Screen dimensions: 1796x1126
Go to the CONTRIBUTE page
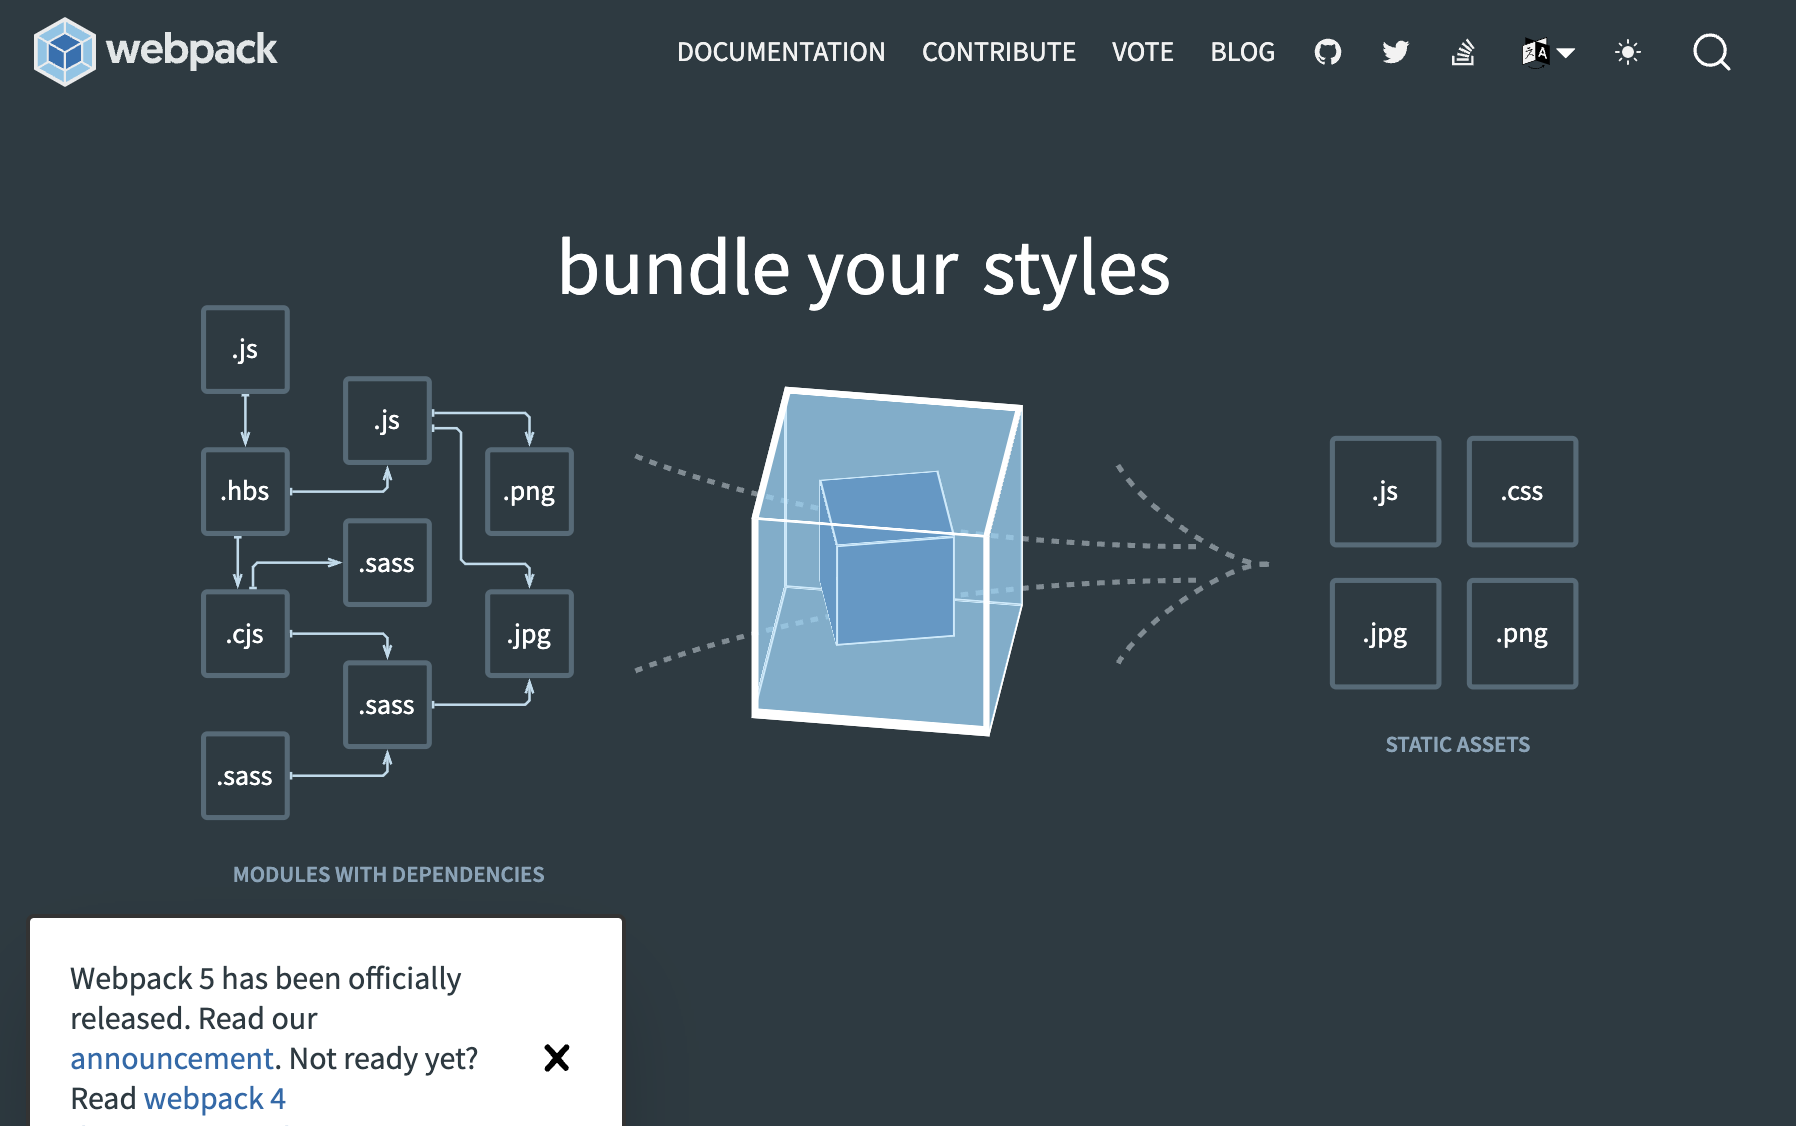click(999, 52)
